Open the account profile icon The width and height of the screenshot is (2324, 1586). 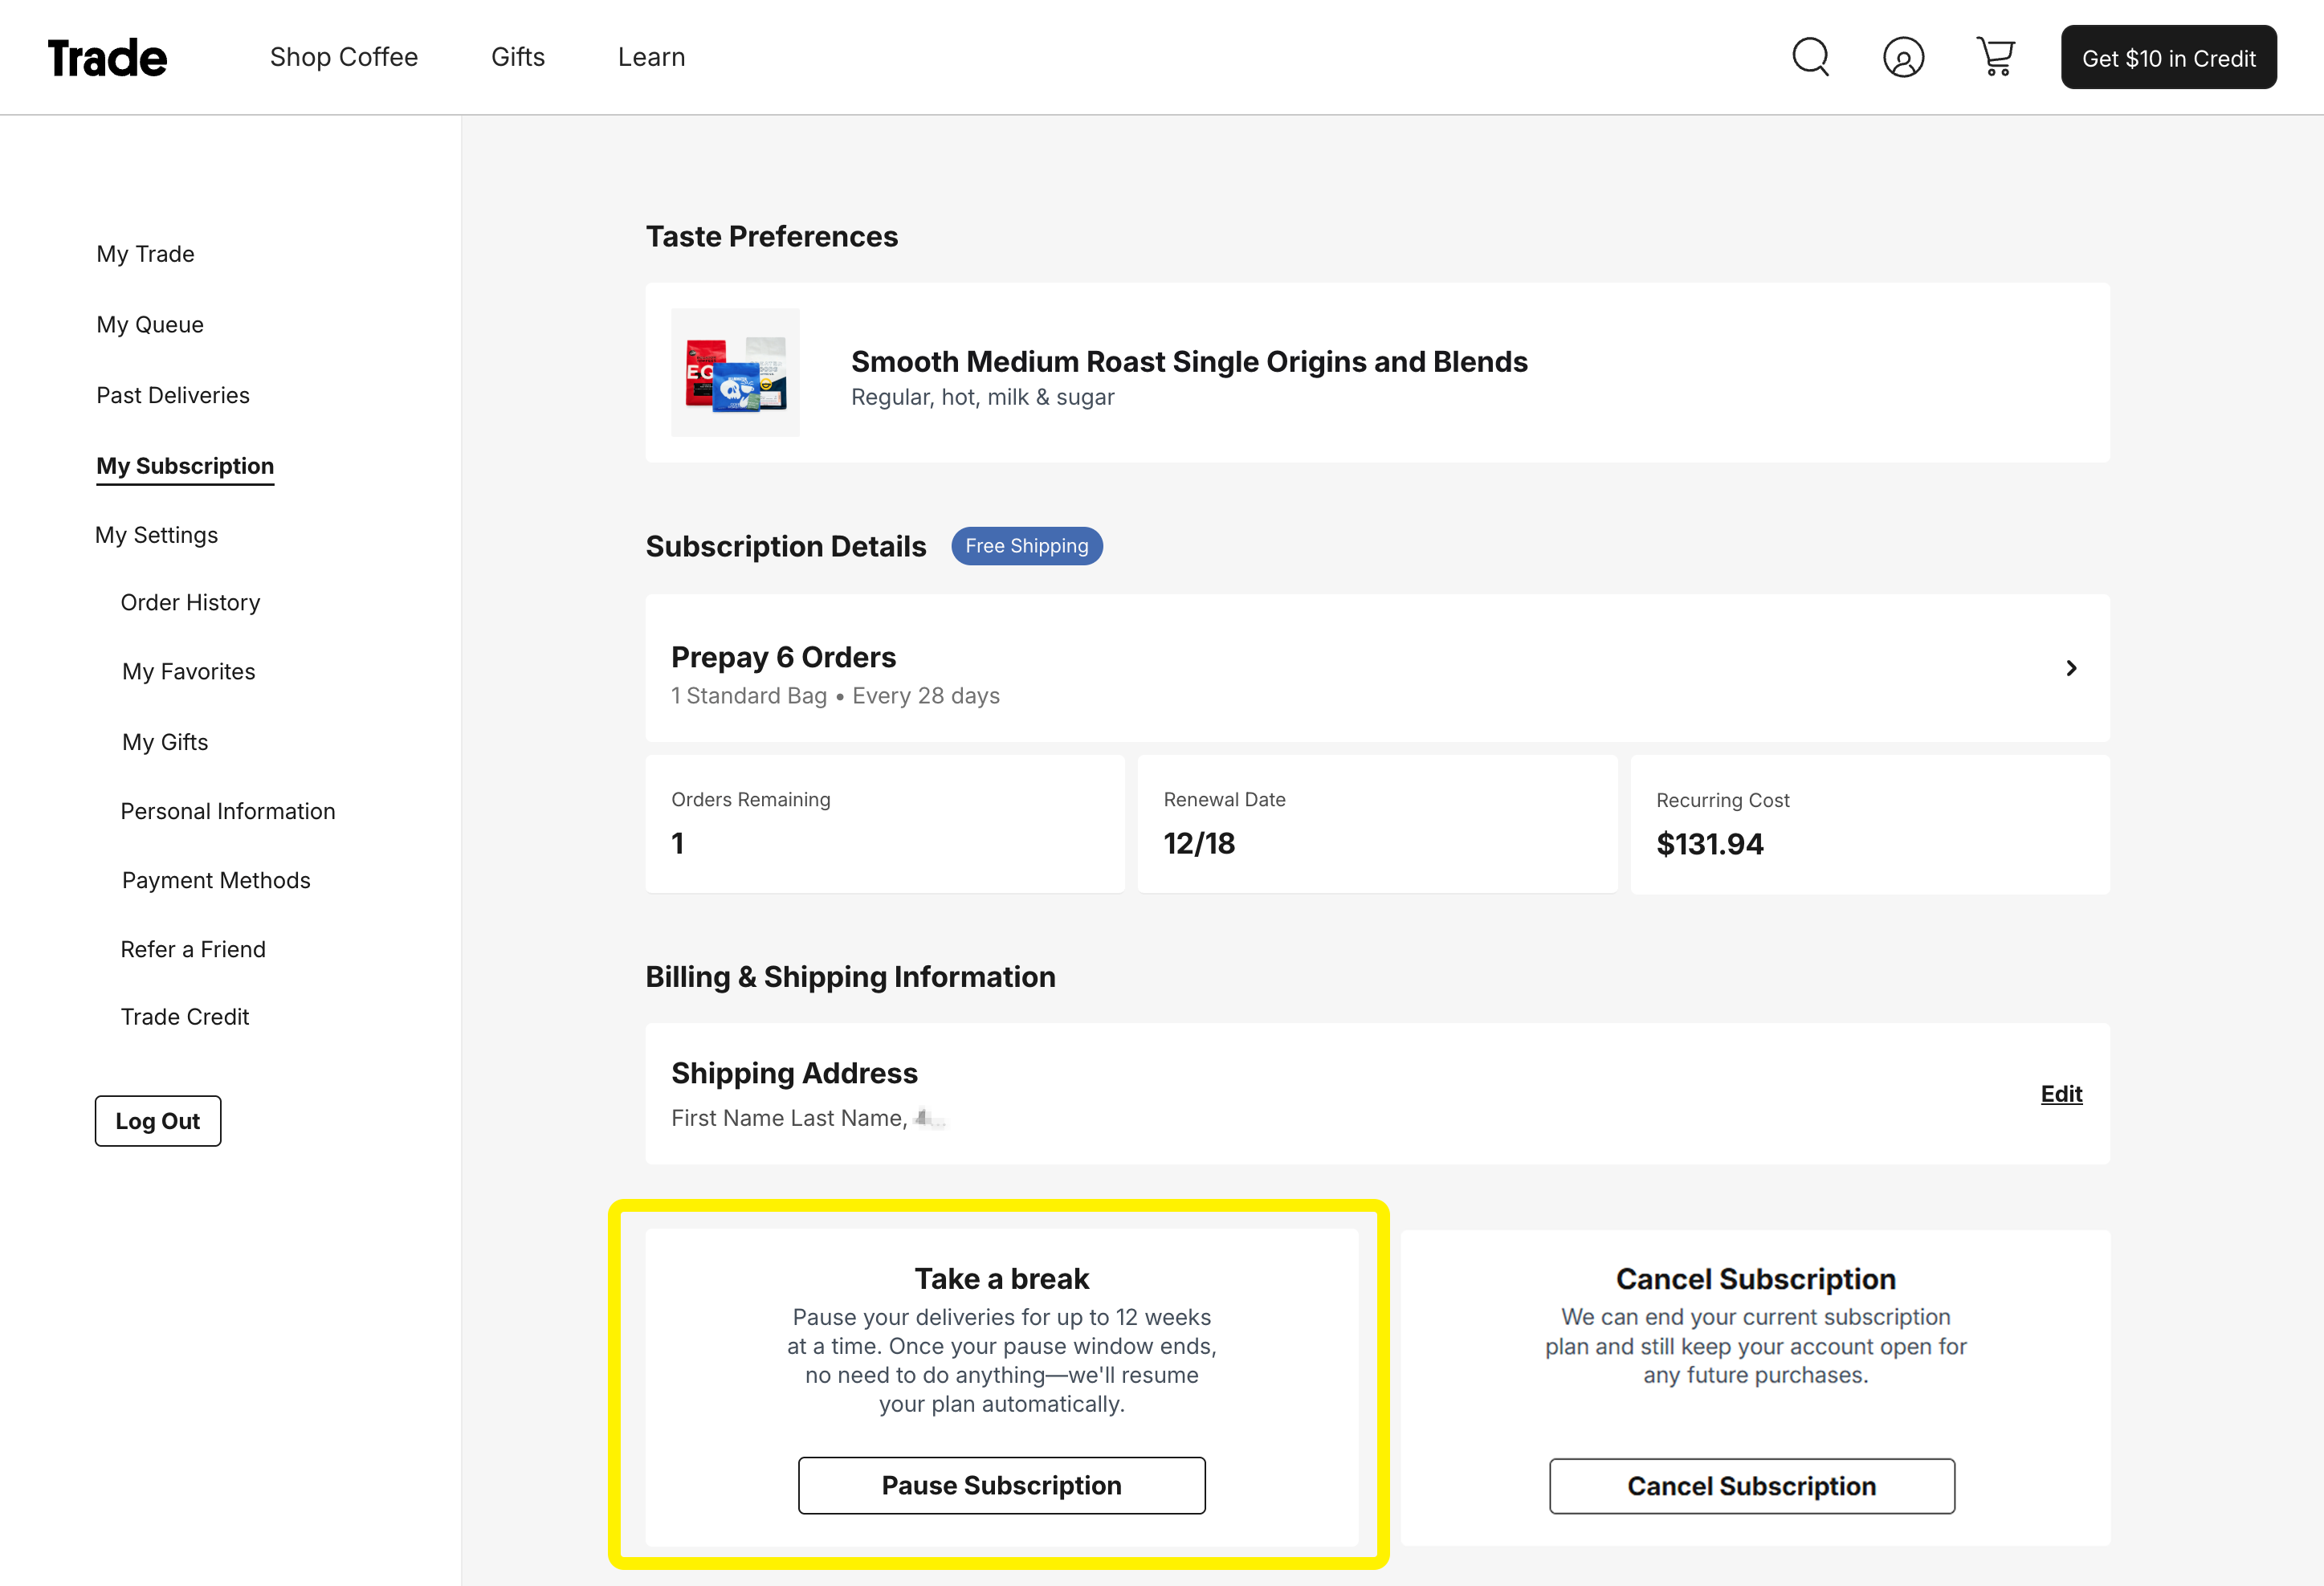pos(1903,57)
